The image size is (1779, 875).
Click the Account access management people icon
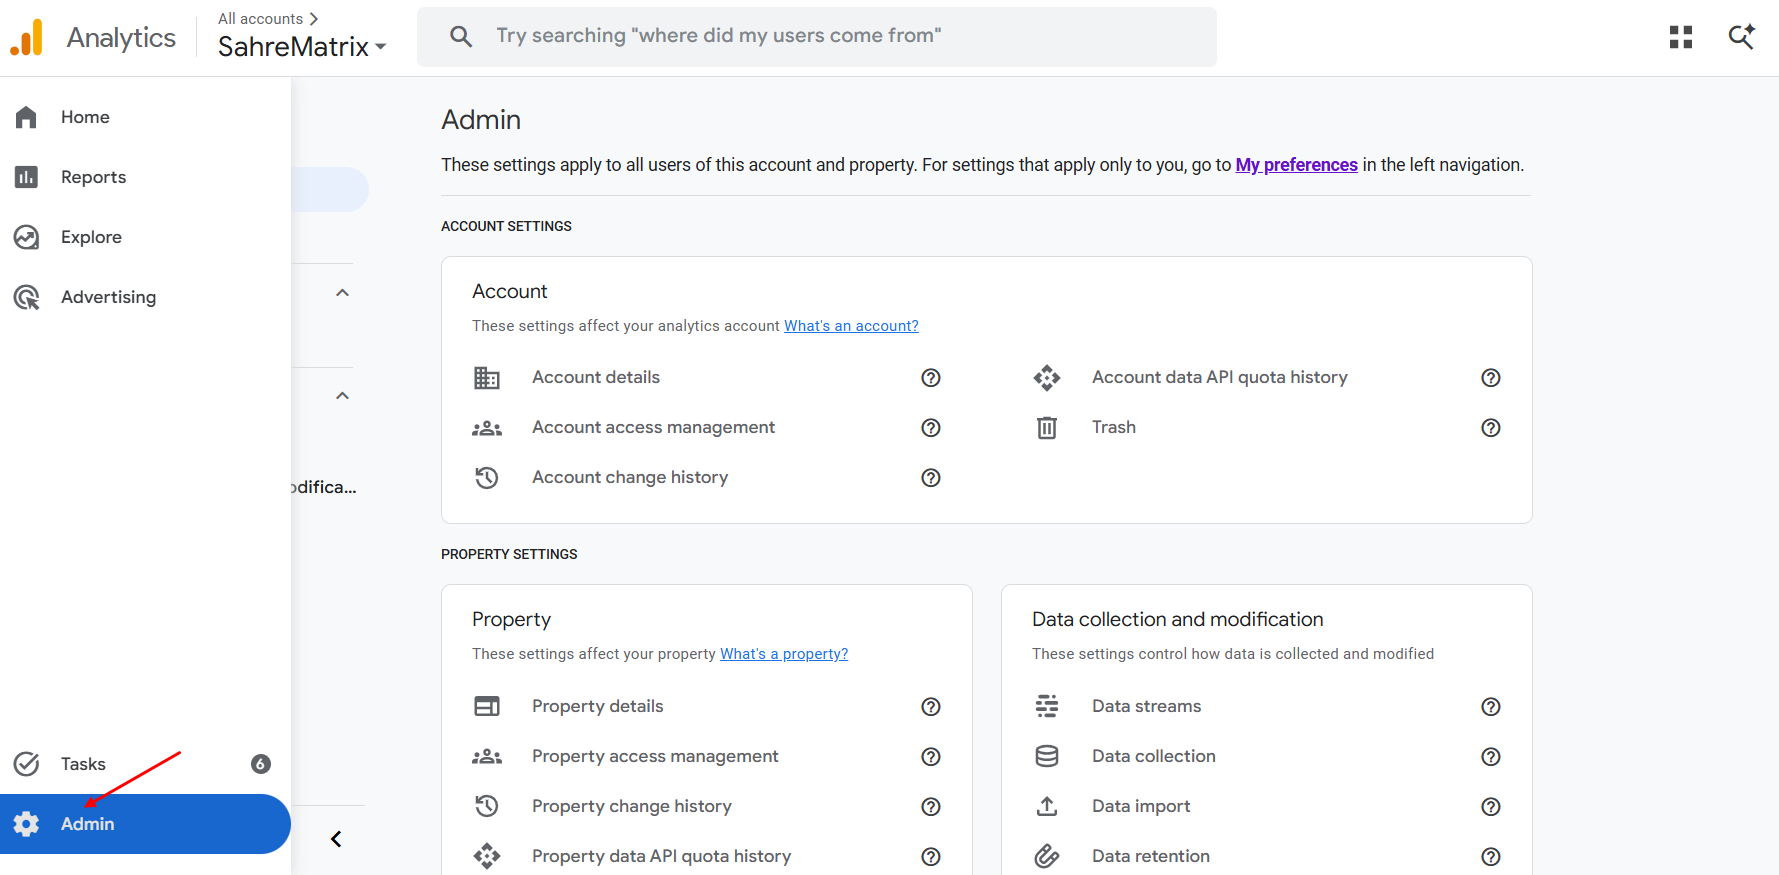point(487,428)
